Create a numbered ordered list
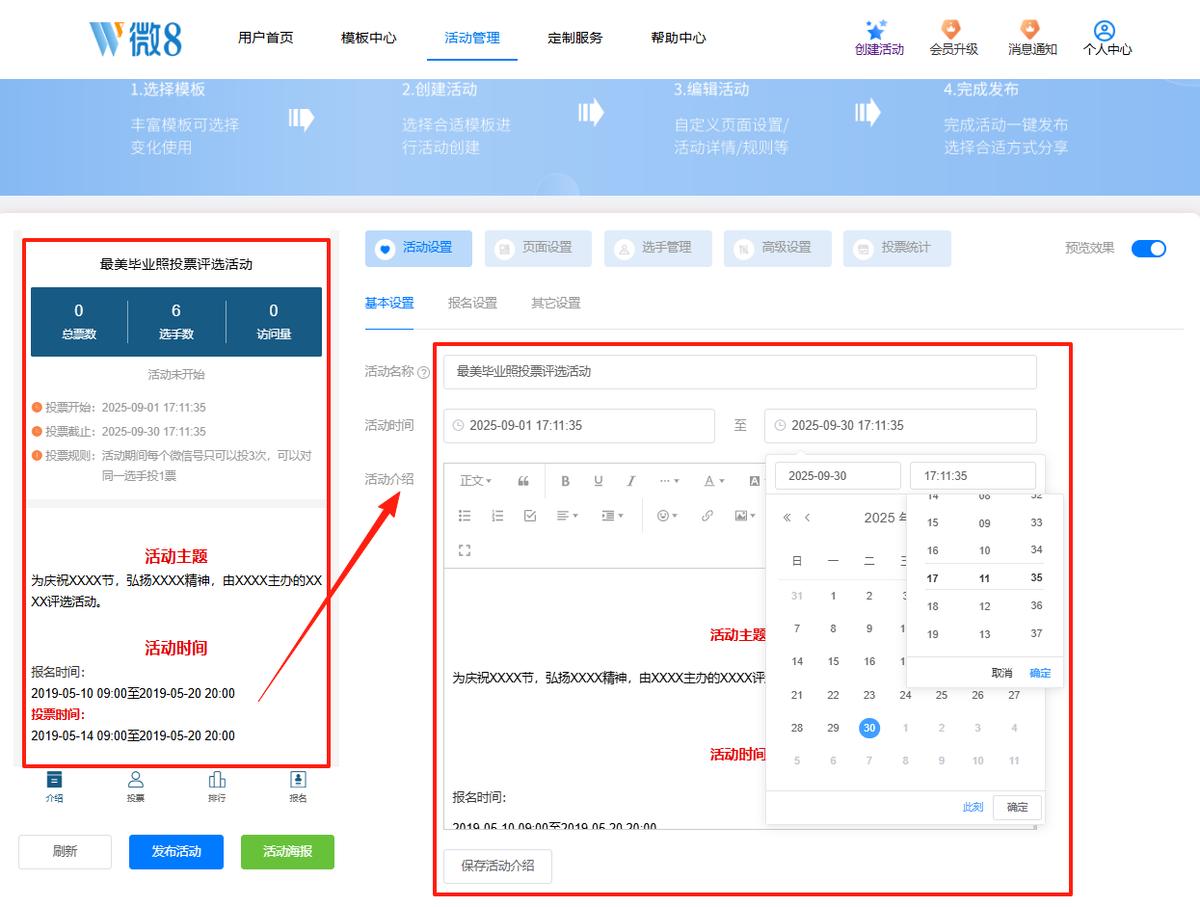The width and height of the screenshot is (1200, 907). (x=497, y=516)
